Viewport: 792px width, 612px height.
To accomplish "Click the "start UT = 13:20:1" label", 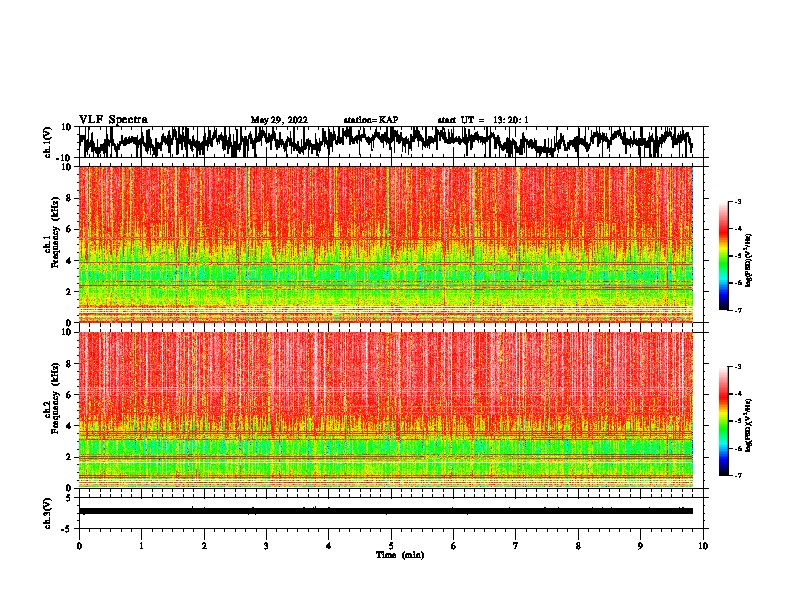I will 483,120.
